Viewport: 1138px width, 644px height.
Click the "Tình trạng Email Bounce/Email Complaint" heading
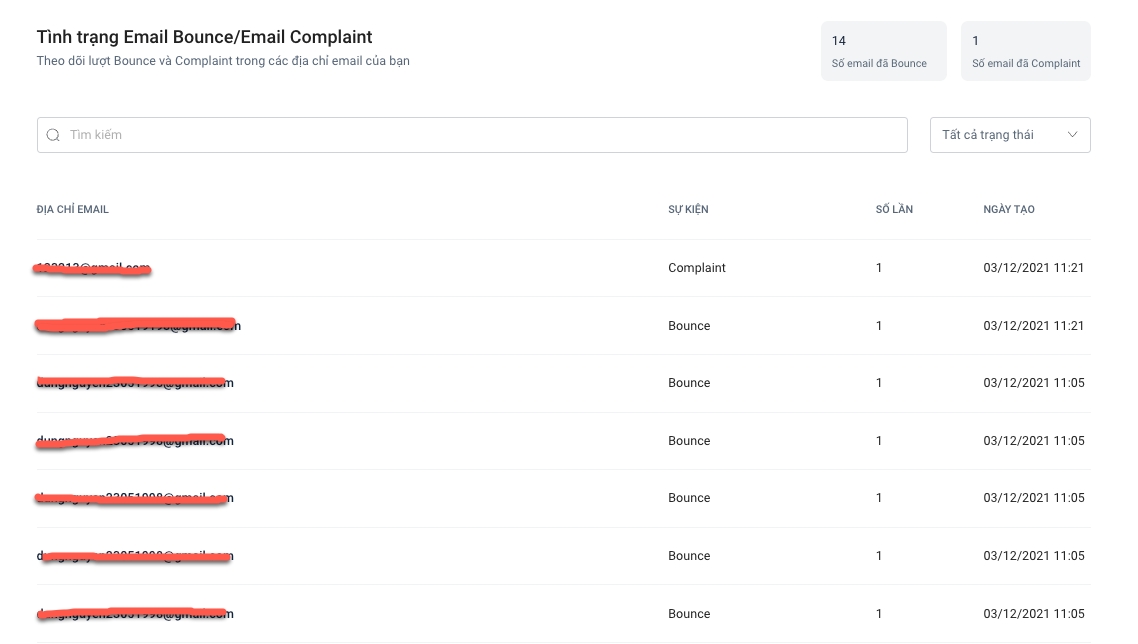click(204, 37)
